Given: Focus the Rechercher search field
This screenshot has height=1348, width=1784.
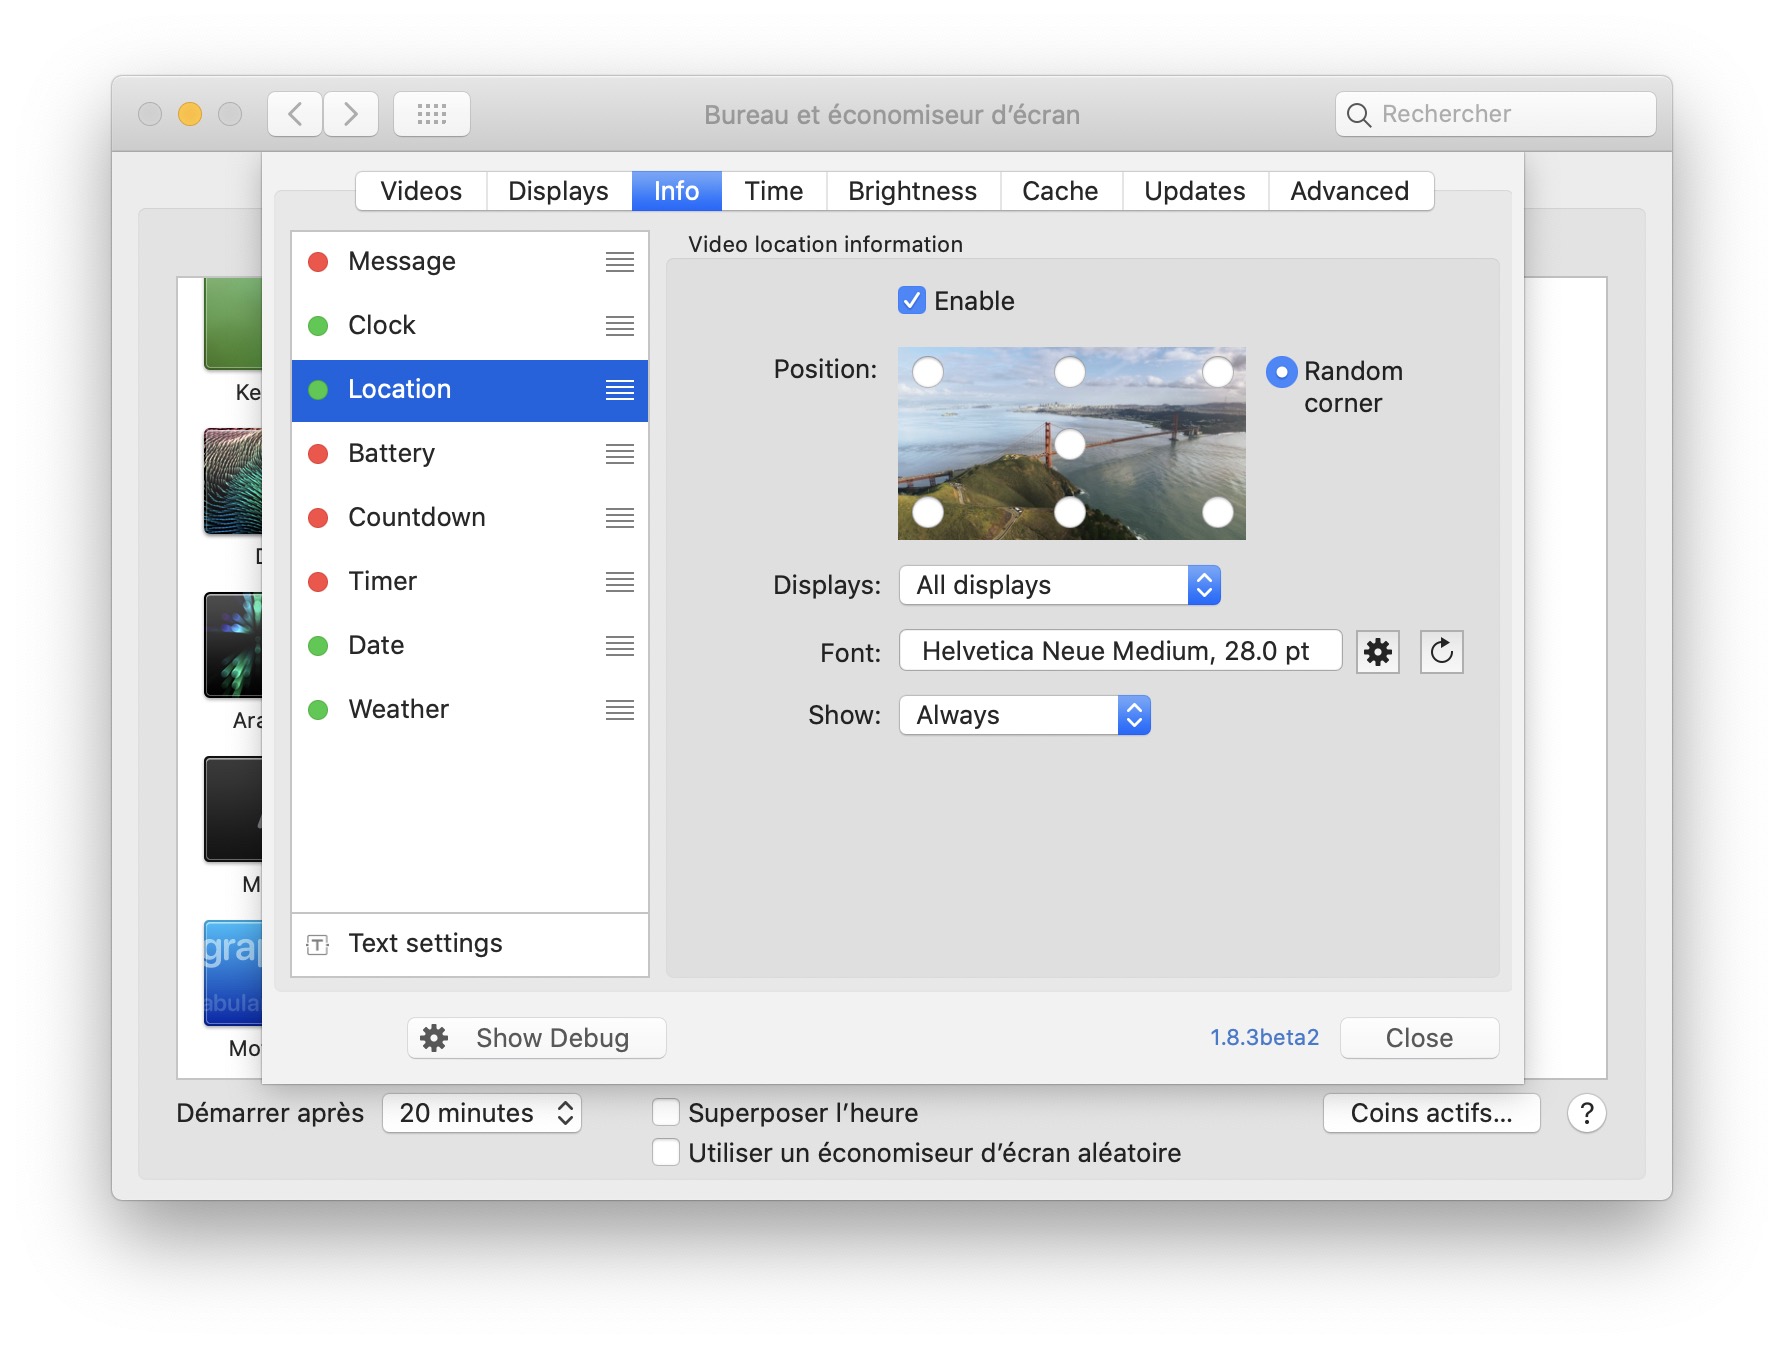Looking at the screenshot, I should click(1495, 114).
